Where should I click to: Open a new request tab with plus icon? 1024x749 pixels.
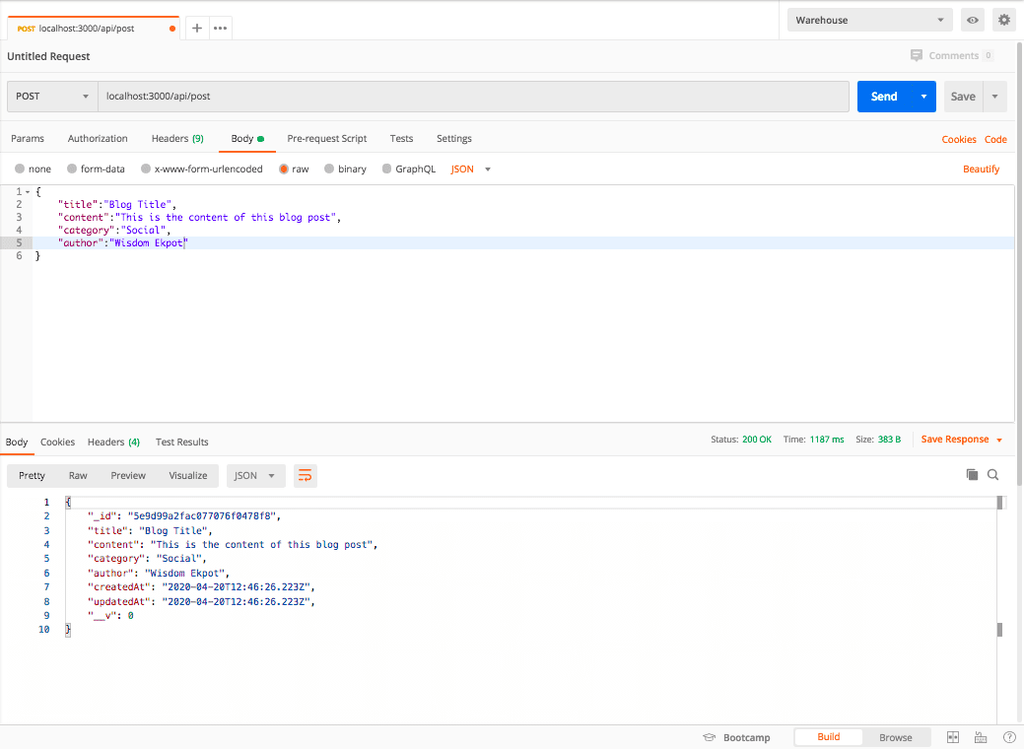[x=197, y=28]
